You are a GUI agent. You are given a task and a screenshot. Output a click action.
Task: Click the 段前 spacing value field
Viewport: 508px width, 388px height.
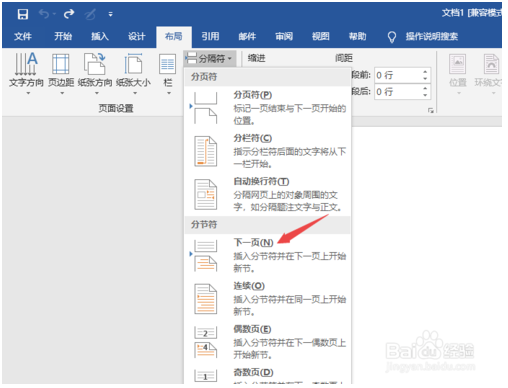pos(397,75)
